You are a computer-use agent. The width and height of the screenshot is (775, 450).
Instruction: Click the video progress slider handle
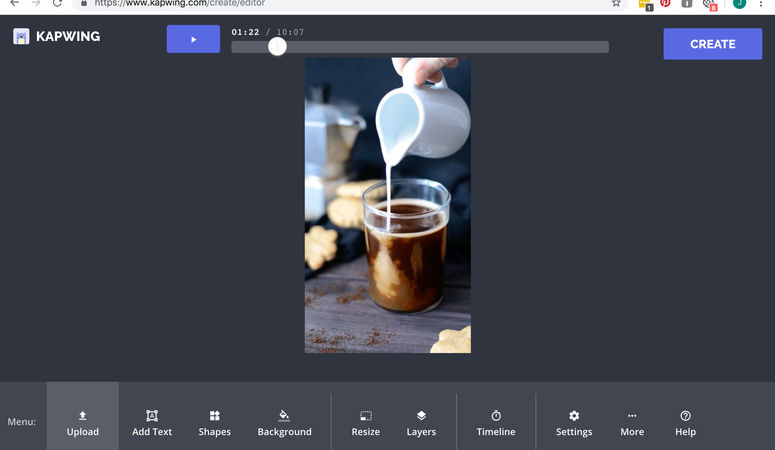277,46
